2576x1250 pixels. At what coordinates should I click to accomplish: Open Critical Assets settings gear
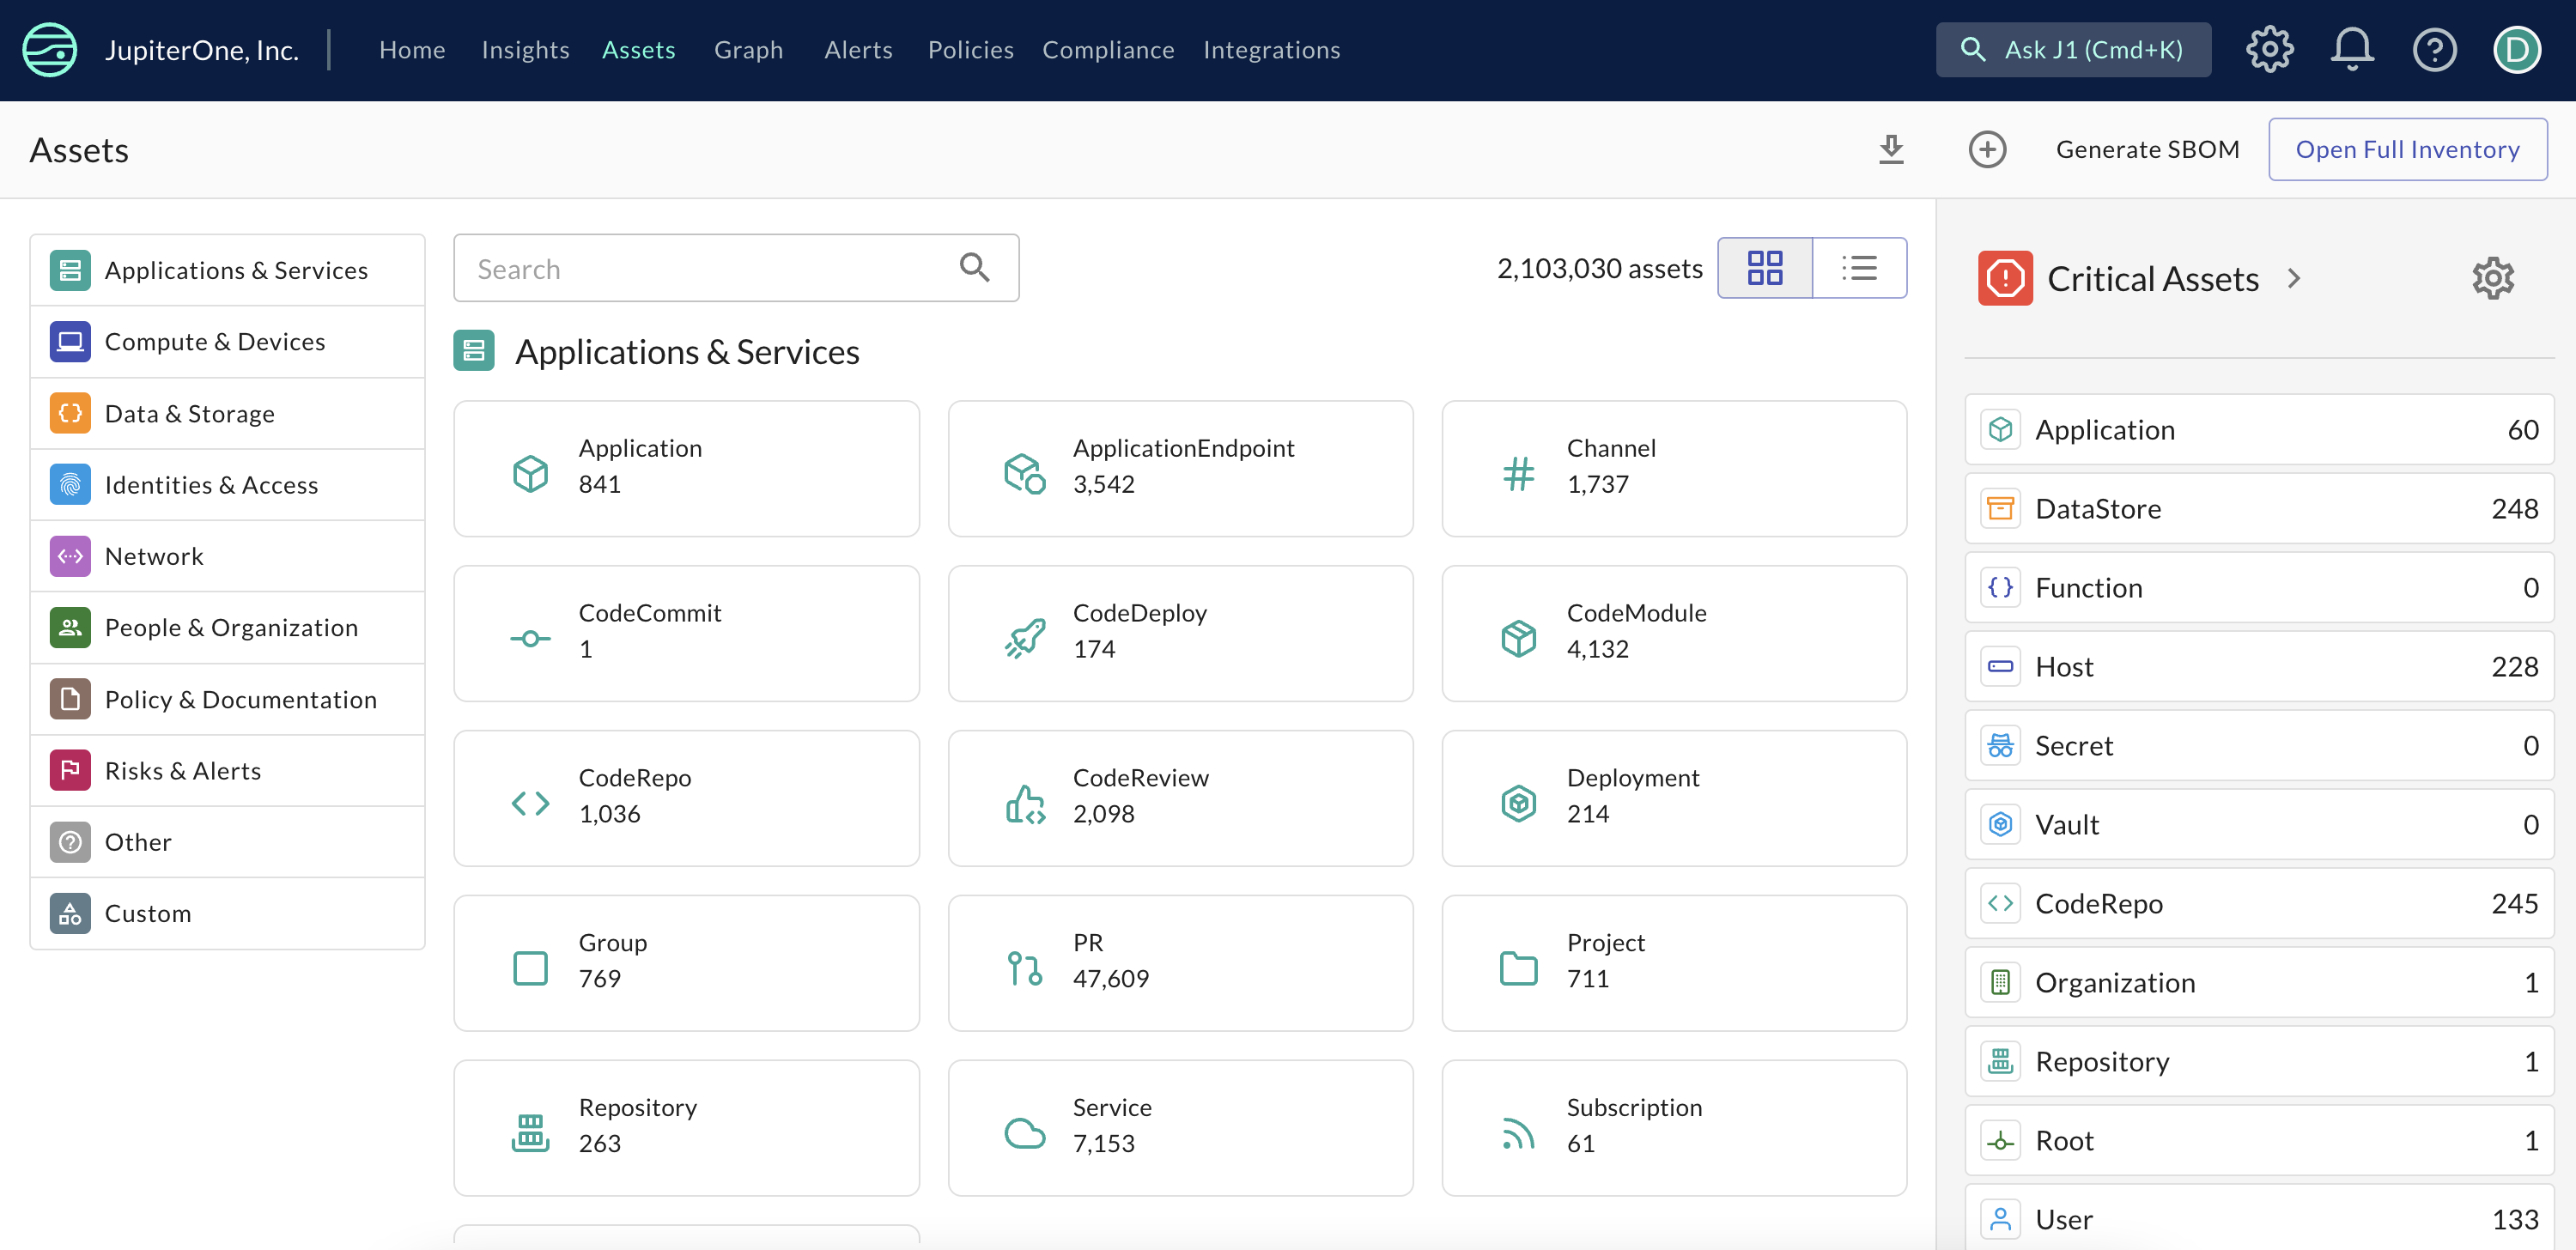pyautogui.click(x=2492, y=278)
